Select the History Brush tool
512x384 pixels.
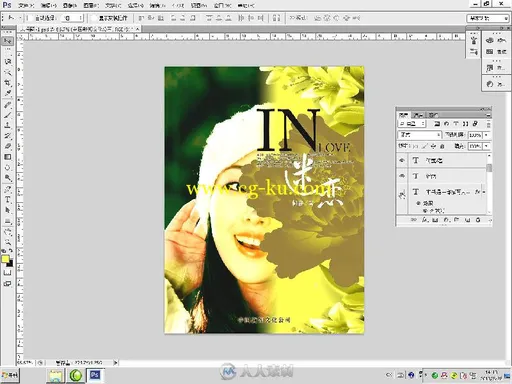click(8, 136)
